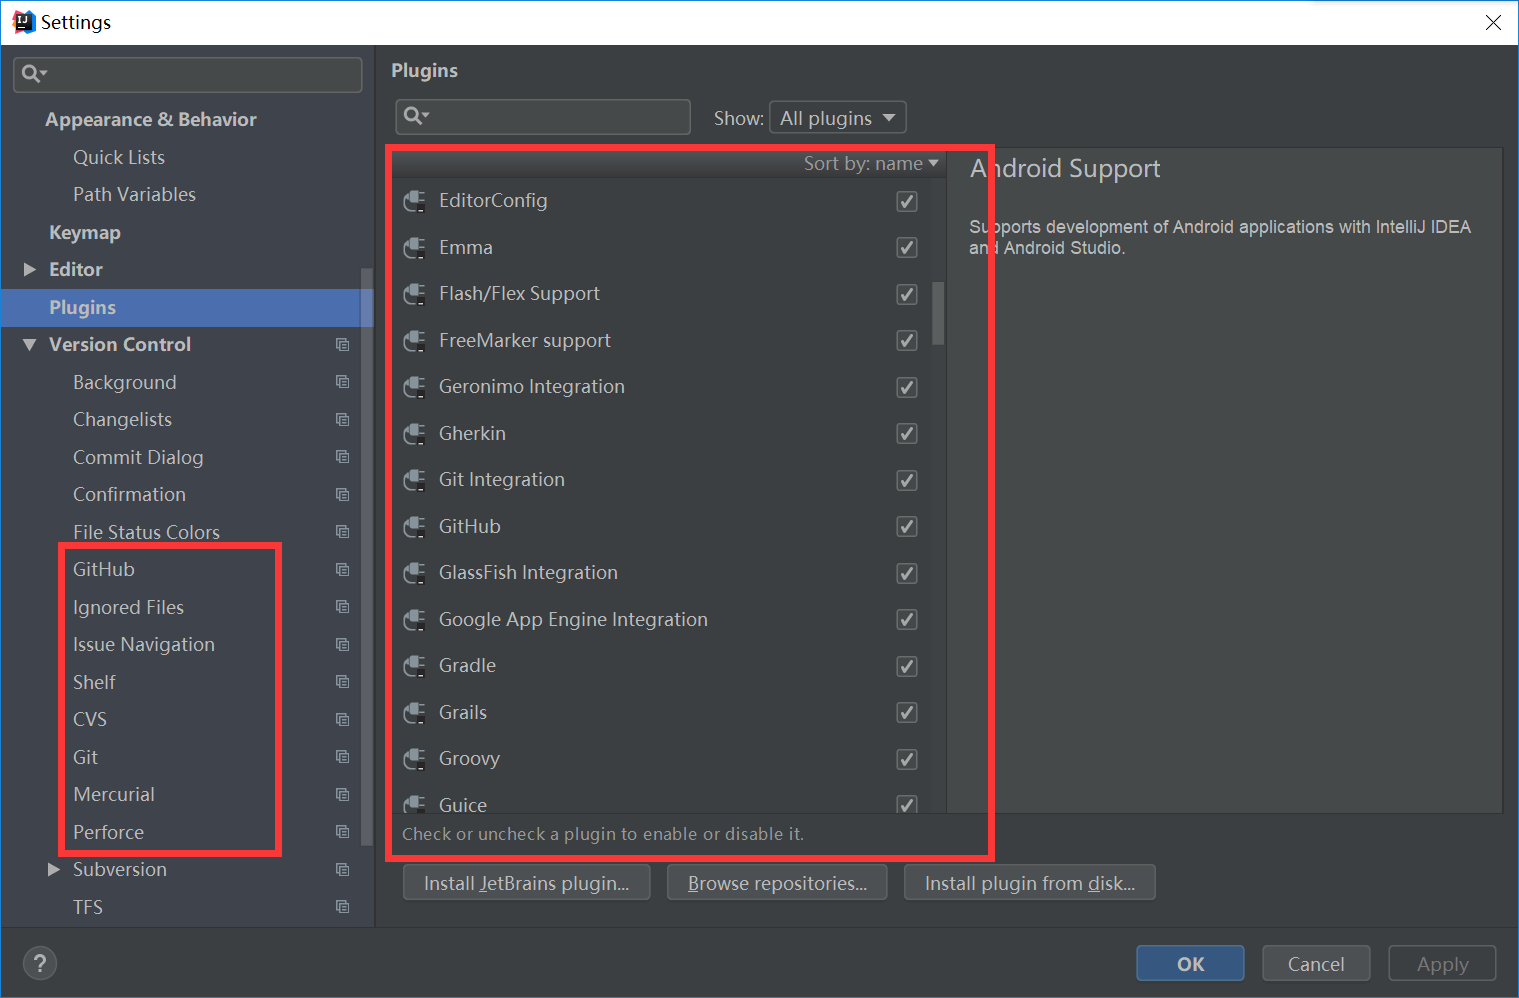Toggle the Flash/Flex Support checkbox
Image resolution: width=1519 pixels, height=998 pixels.
pos(907,294)
